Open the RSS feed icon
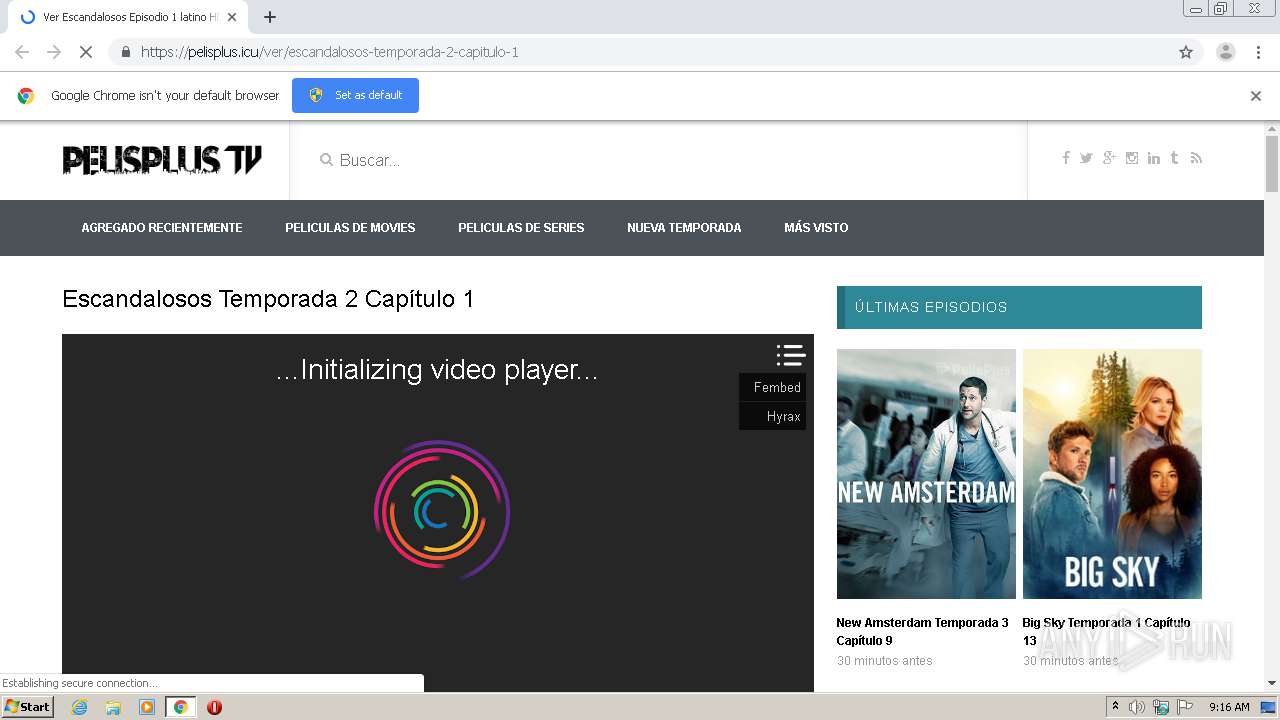This screenshot has width=1280, height=720. click(1196, 158)
